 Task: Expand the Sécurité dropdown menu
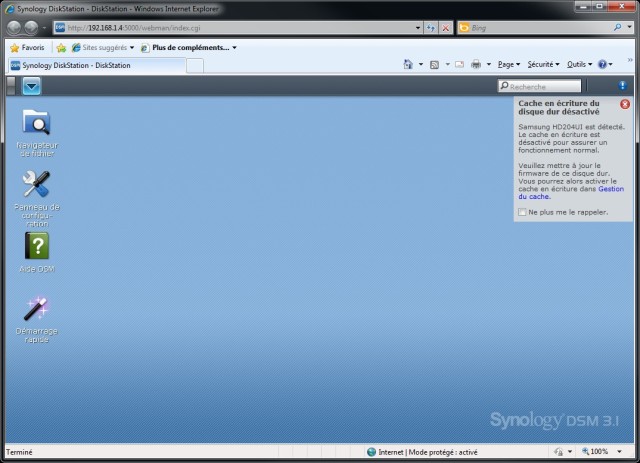[x=542, y=65]
